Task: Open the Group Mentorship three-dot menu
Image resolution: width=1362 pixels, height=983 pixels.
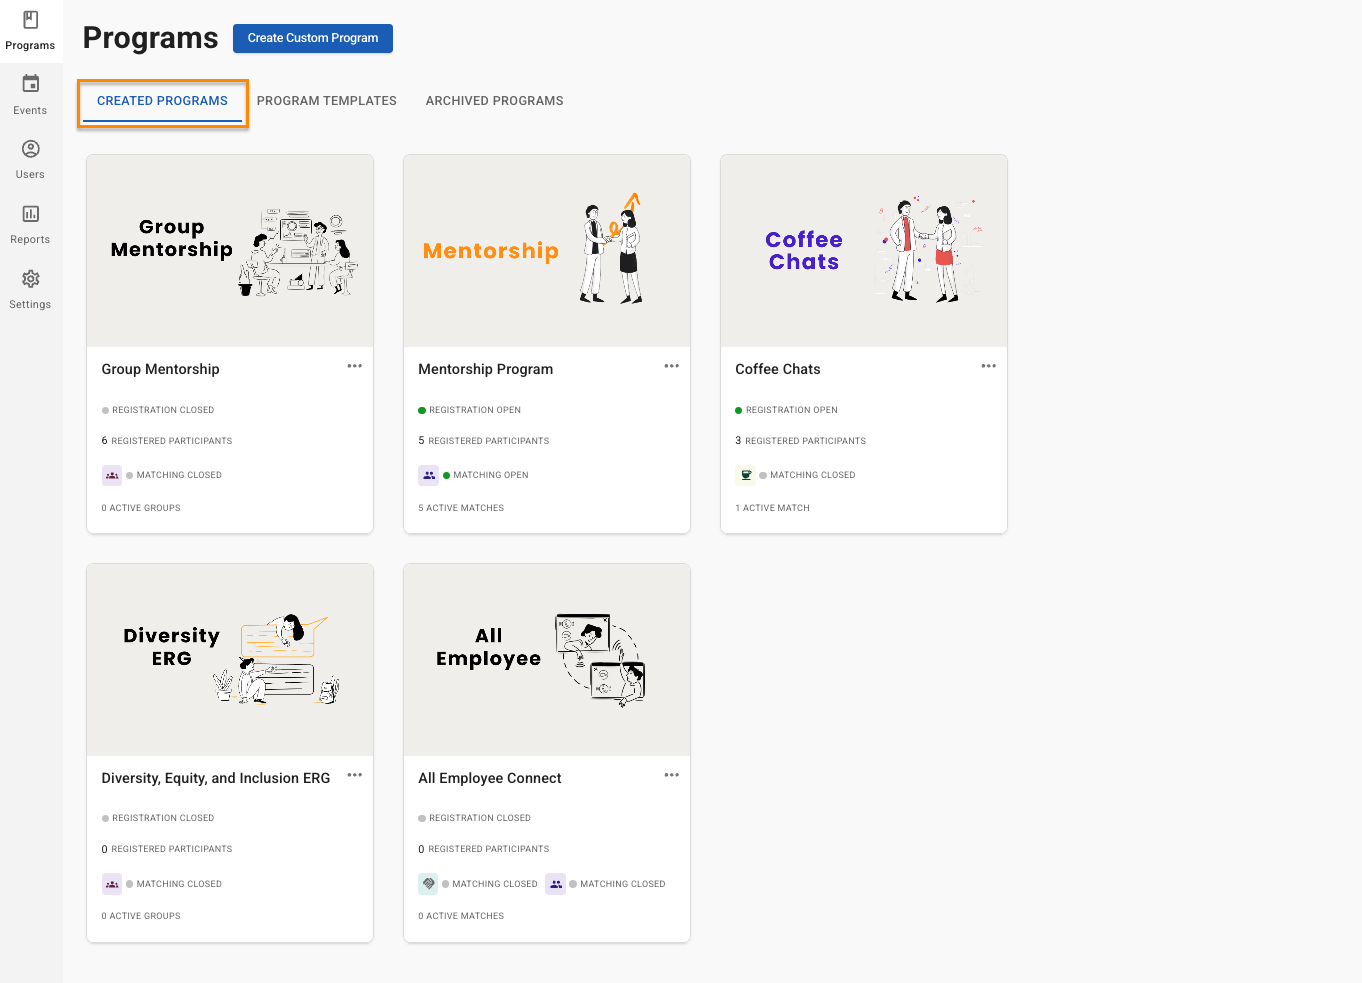Action: [355, 366]
